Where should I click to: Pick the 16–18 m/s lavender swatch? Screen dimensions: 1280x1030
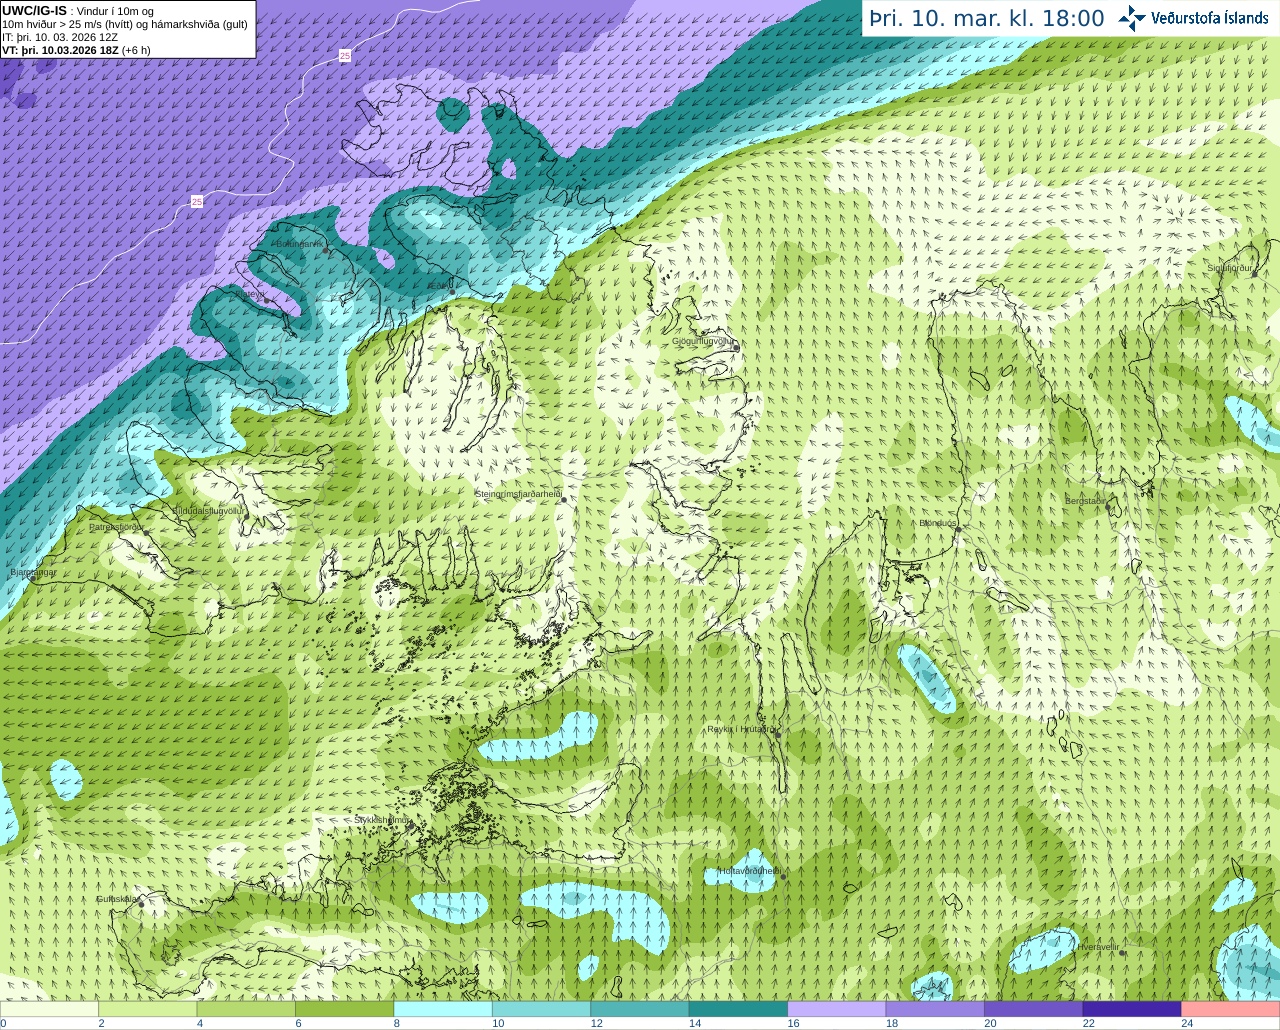pyautogui.click(x=837, y=1009)
